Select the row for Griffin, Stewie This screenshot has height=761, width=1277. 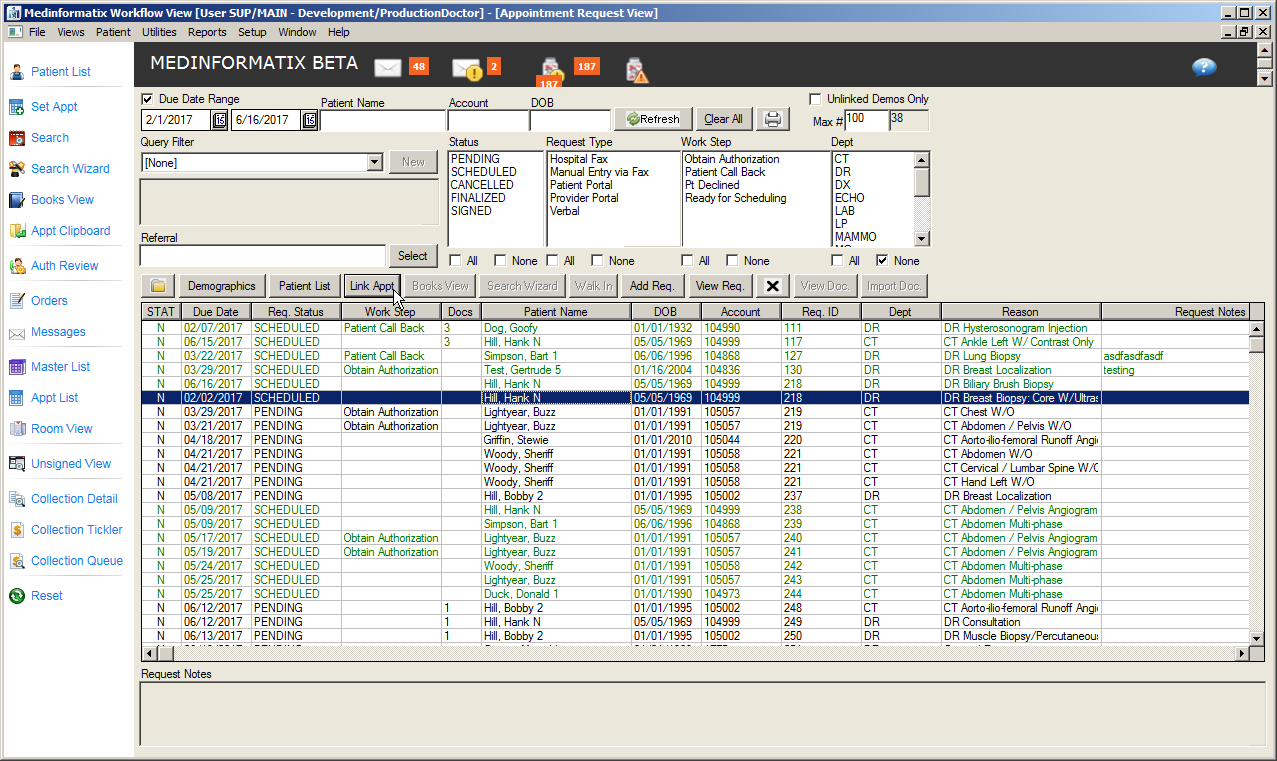tap(695, 440)
